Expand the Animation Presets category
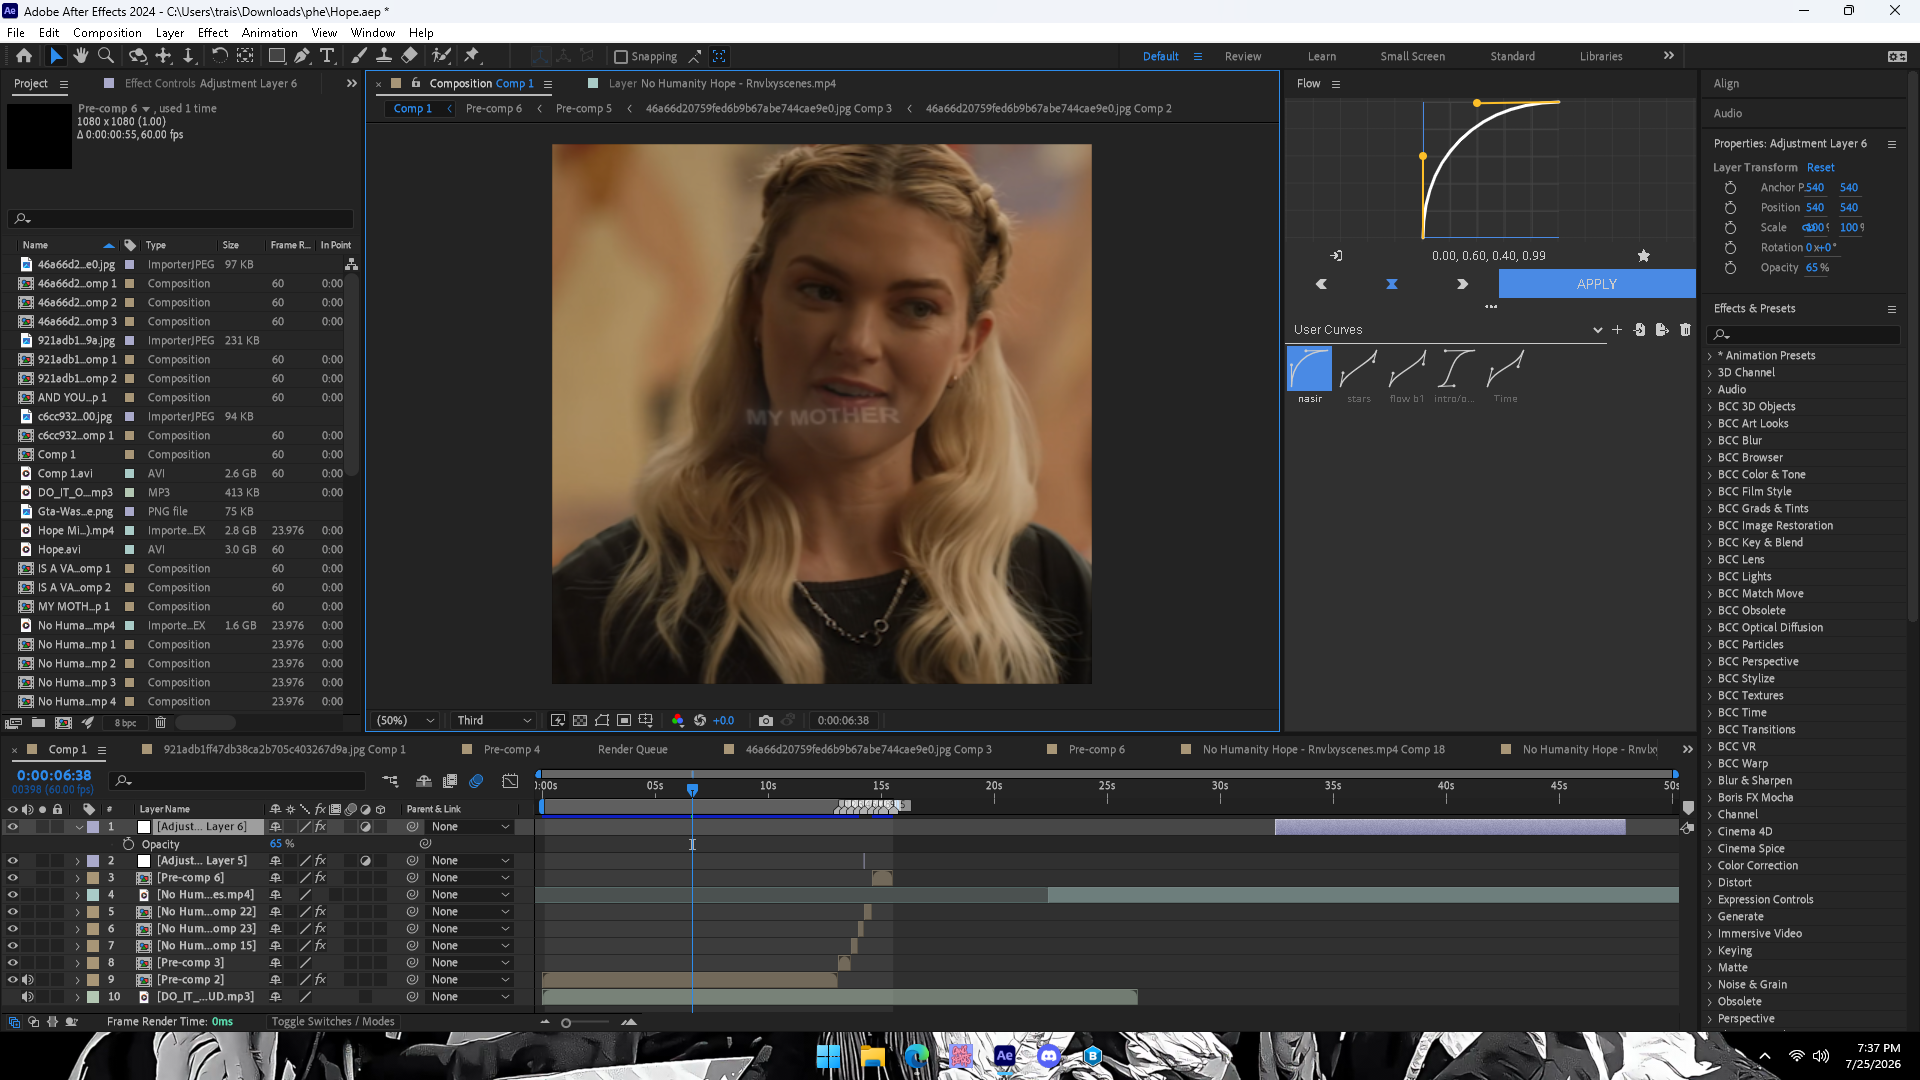 1710,356
